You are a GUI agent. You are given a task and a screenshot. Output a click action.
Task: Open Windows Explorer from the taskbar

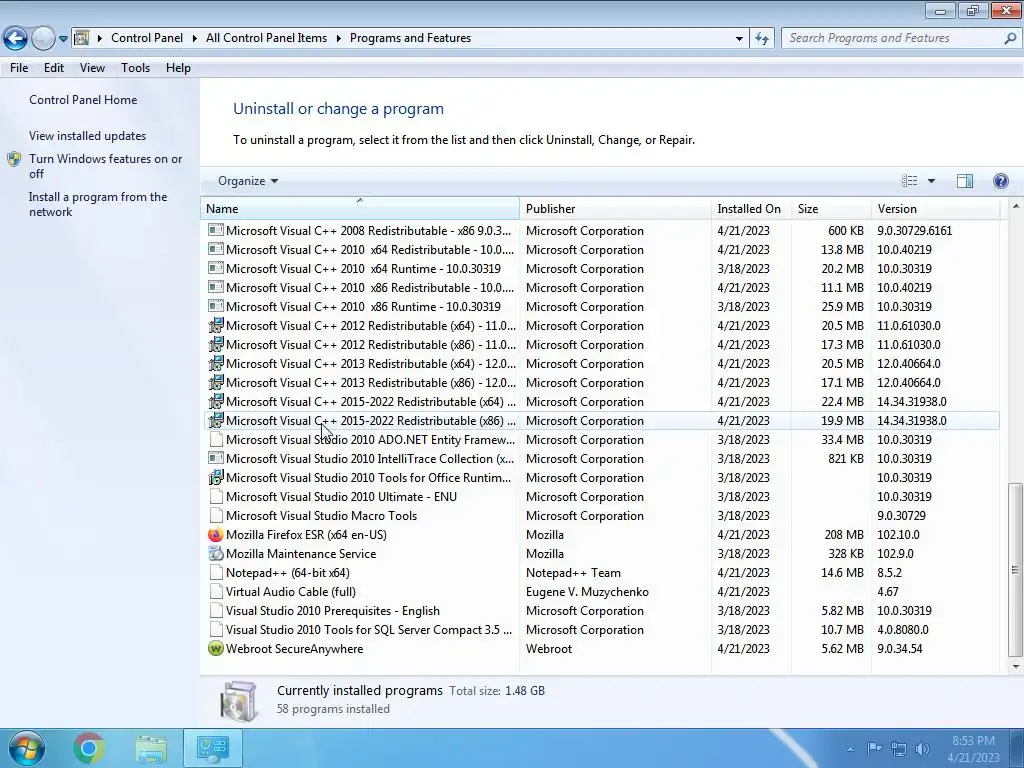(x=151, y=748)
